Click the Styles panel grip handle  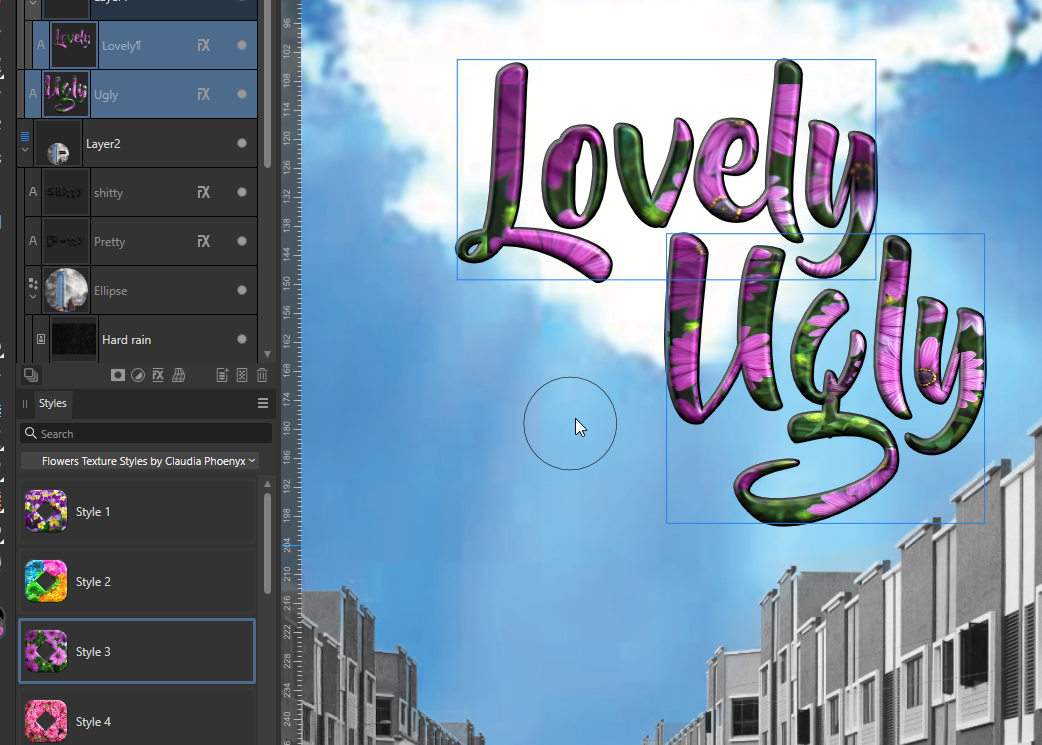(25, 403)
